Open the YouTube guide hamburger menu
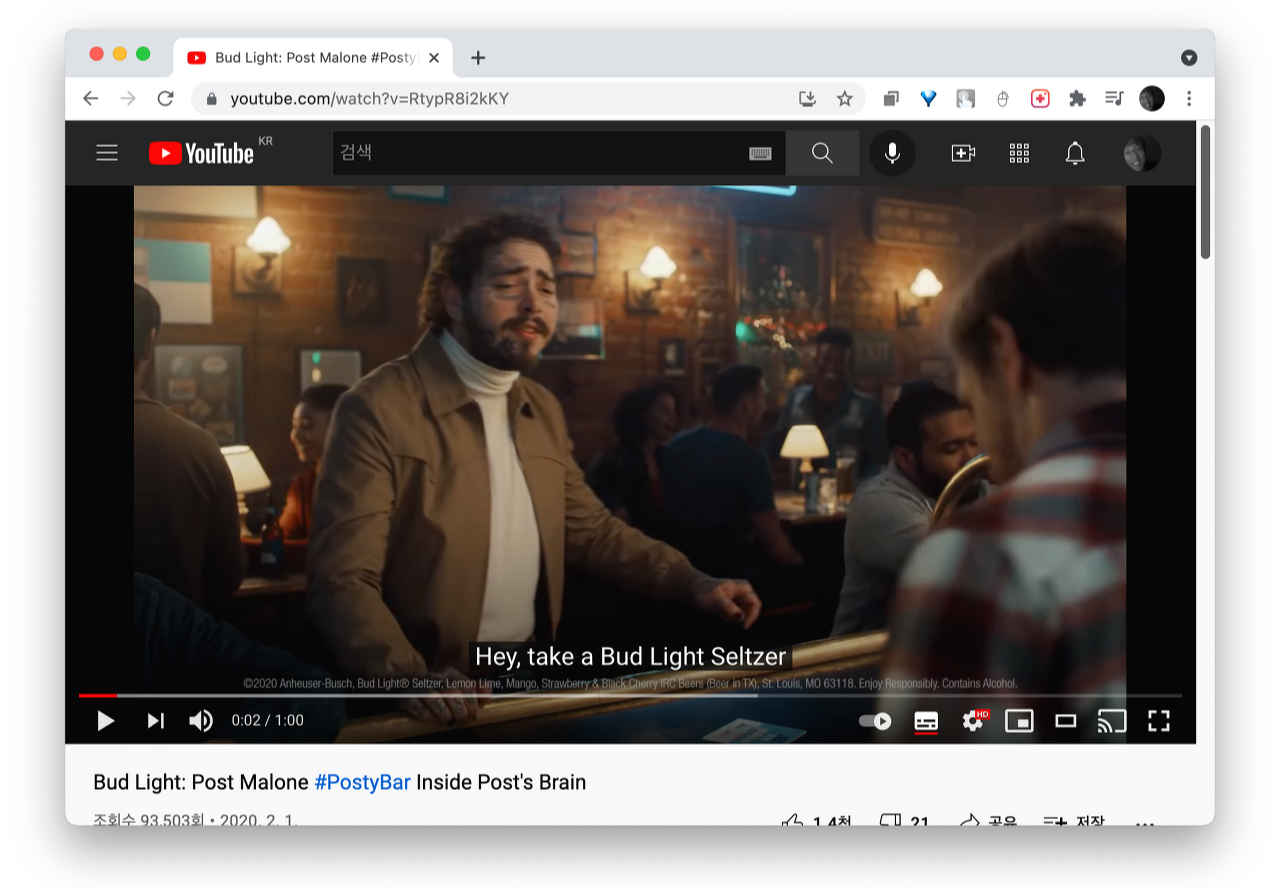Viewport: 1280px width, 888px height. pyautogui.click(x=107, y=153)
